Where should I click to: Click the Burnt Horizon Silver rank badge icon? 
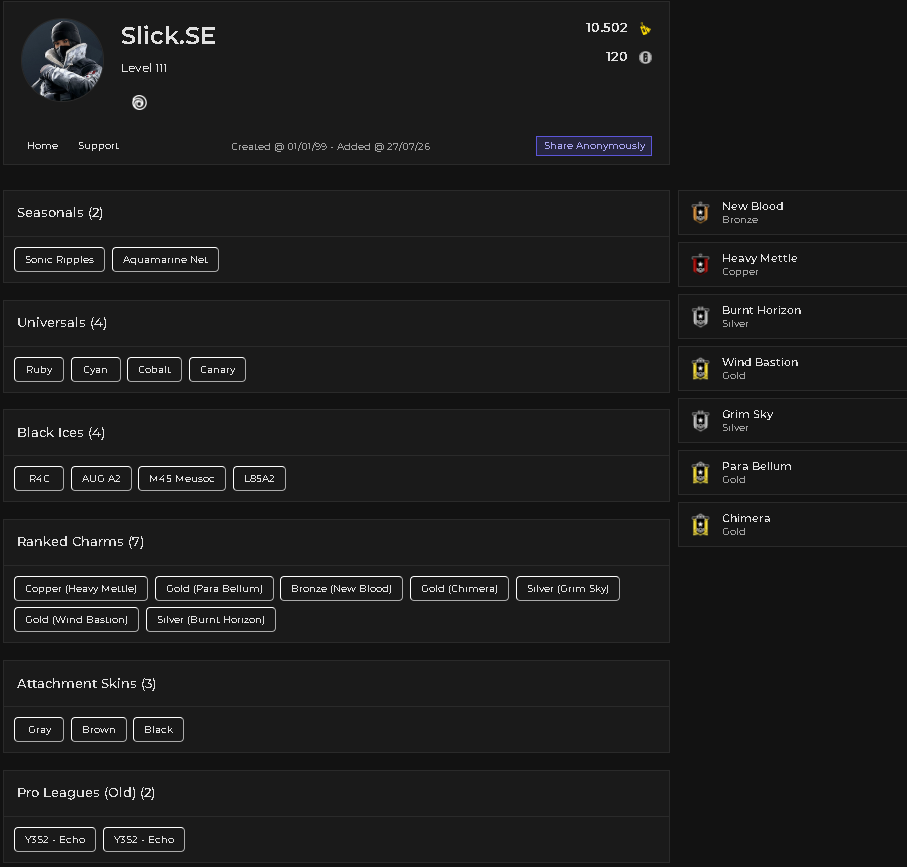(x=700, y=316)
